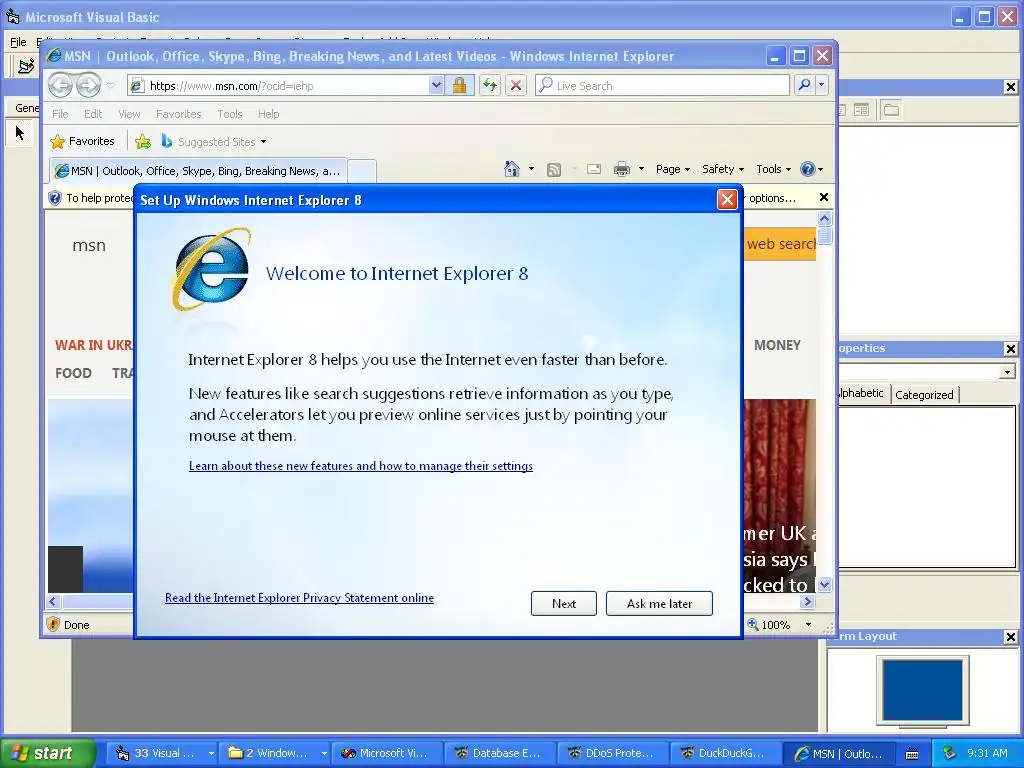The image size is (1024, 768).
Task: Open the IE File menu
Action: (60, 114)
